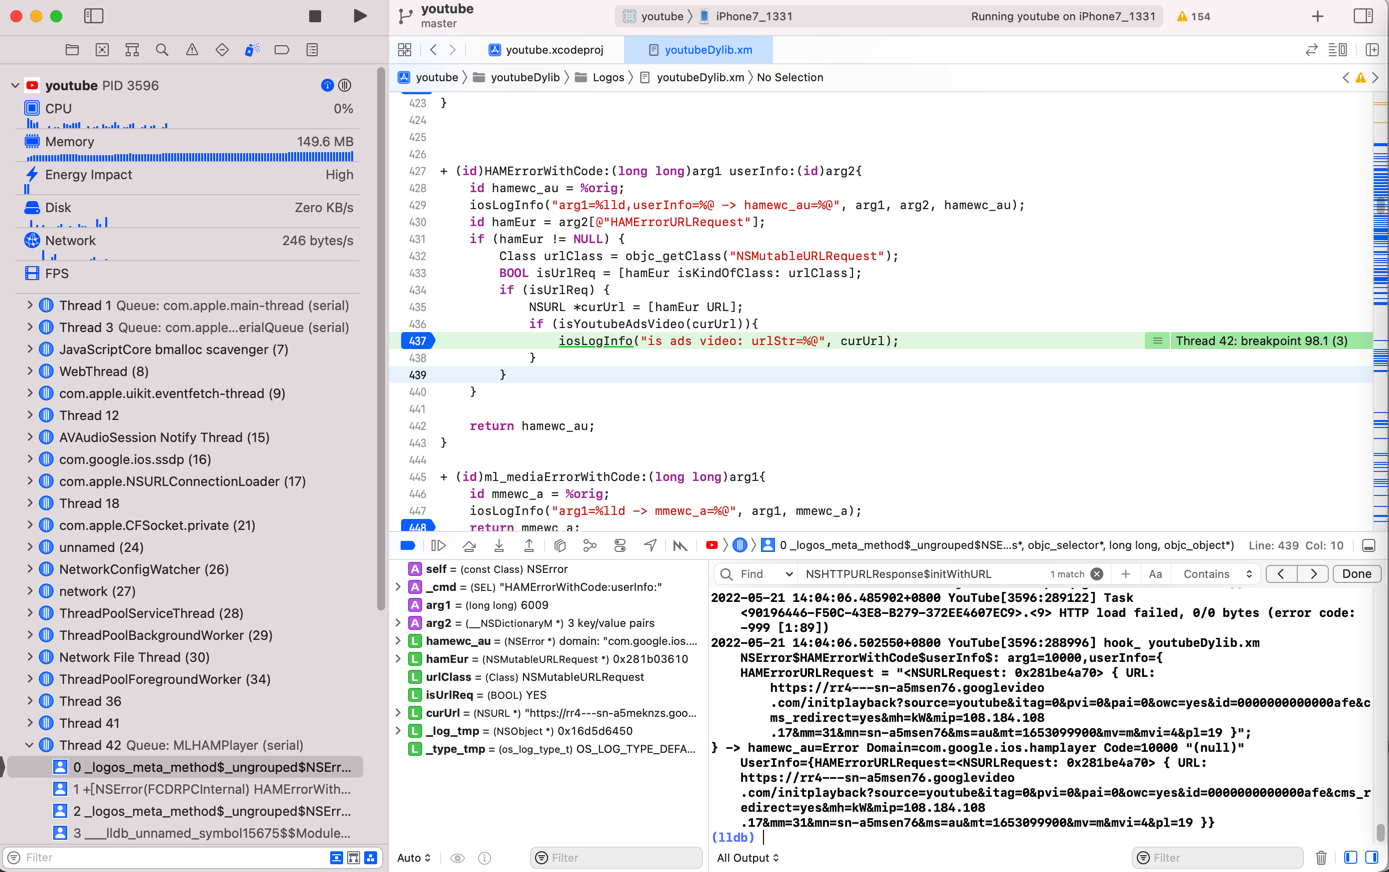This screenshot has width=1389, height=872.
Task: Open Debug View Hierarchy
Action: point(560,546)
